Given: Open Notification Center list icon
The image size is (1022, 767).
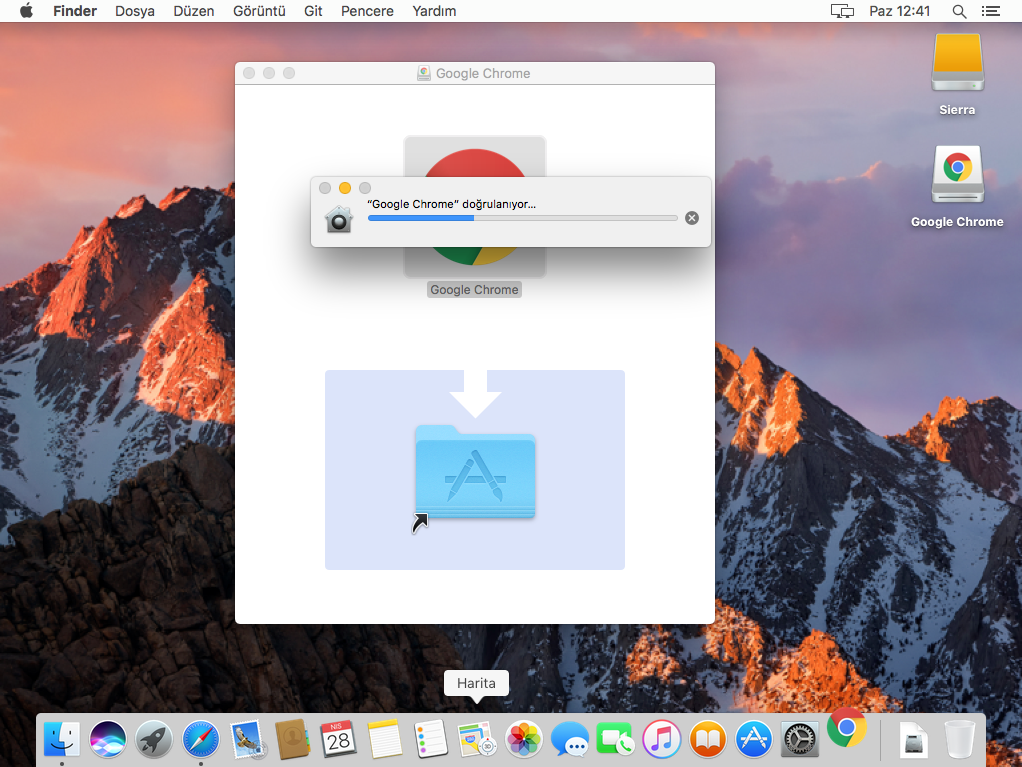Looking at the screenshot, I should [x=991, y=11].
